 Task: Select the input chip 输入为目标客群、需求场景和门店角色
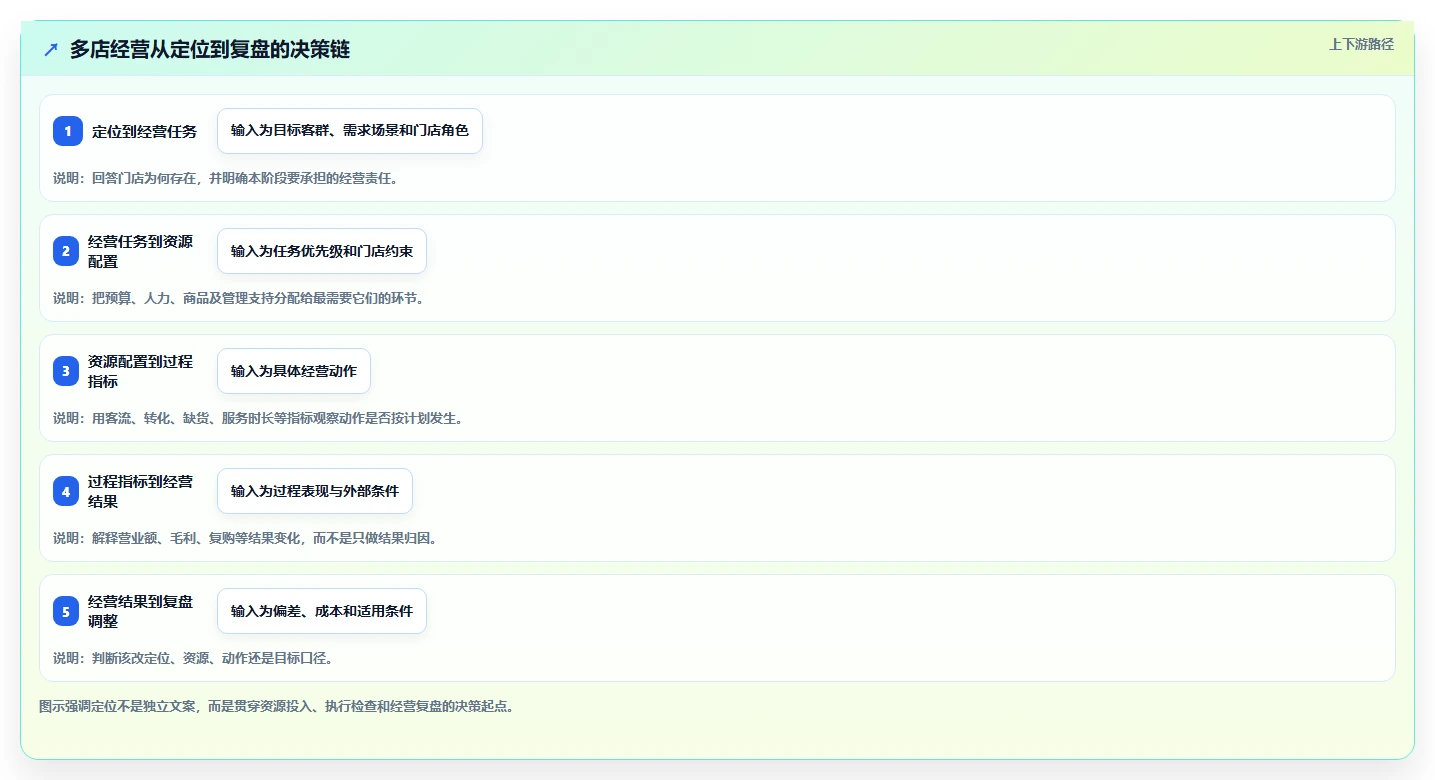pyautogui.click(x=350, y=131)
